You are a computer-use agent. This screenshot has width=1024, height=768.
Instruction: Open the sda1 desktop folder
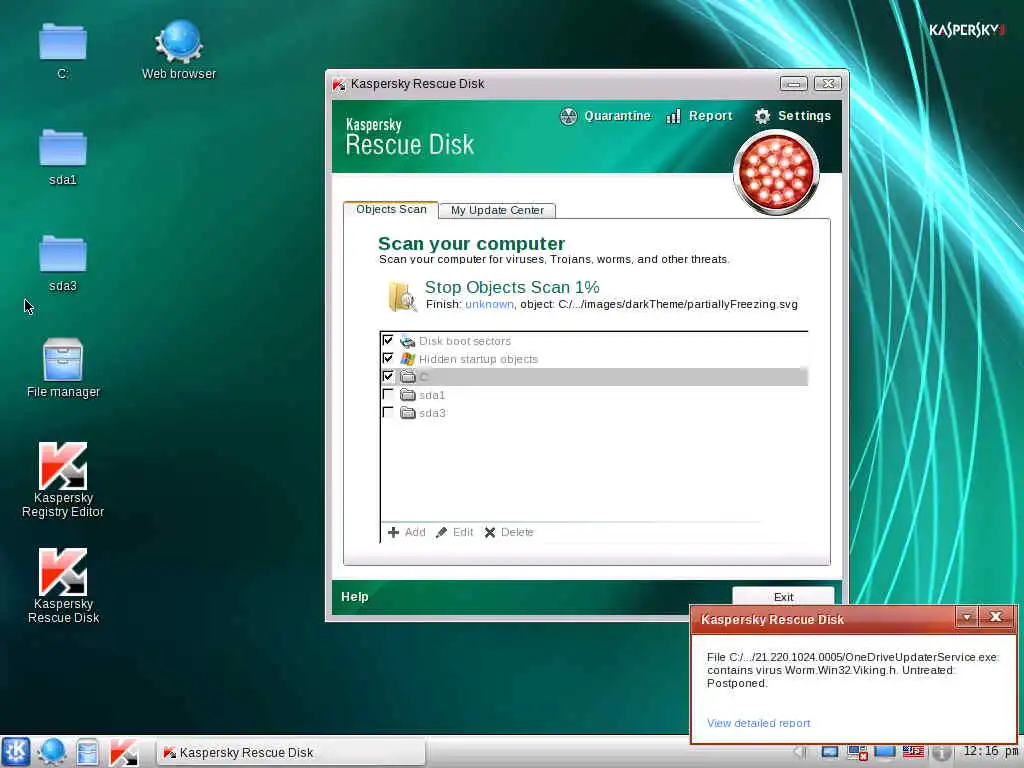click(x=62, y=157)
